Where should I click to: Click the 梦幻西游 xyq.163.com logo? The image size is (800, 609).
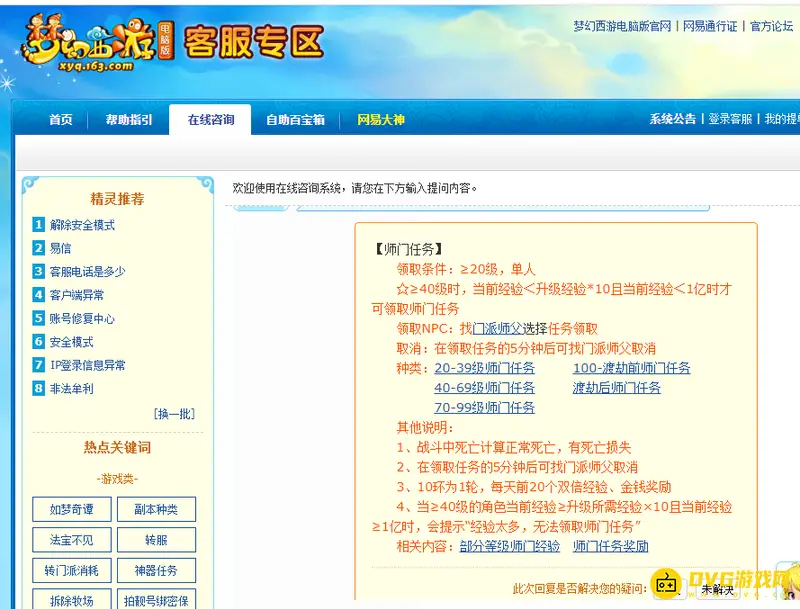97,43
